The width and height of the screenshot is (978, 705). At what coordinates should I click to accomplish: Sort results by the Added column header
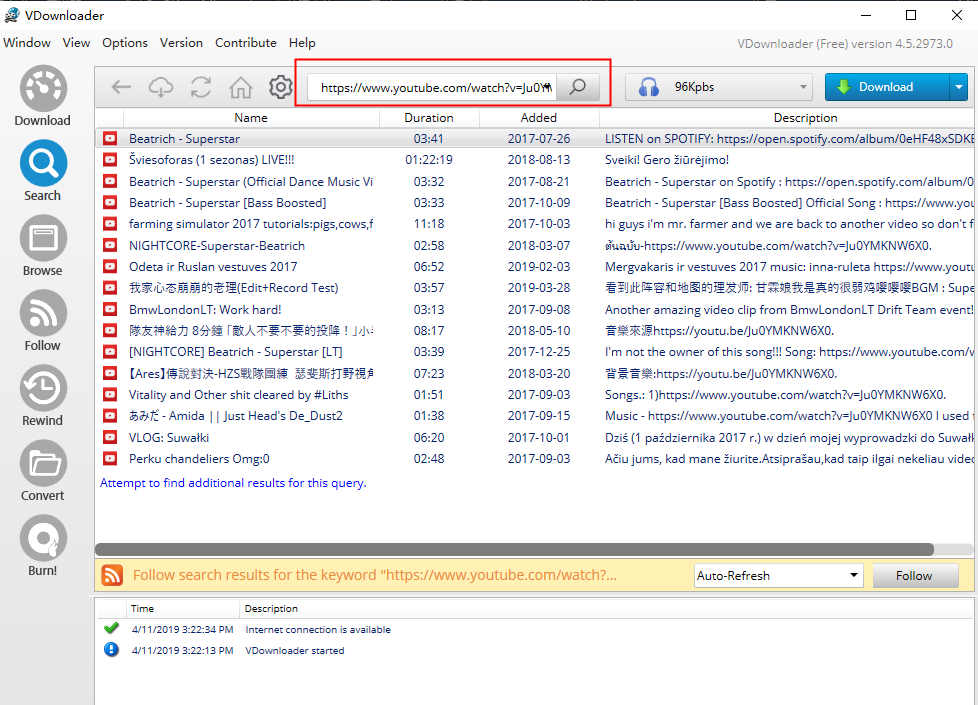coord(539,117)
